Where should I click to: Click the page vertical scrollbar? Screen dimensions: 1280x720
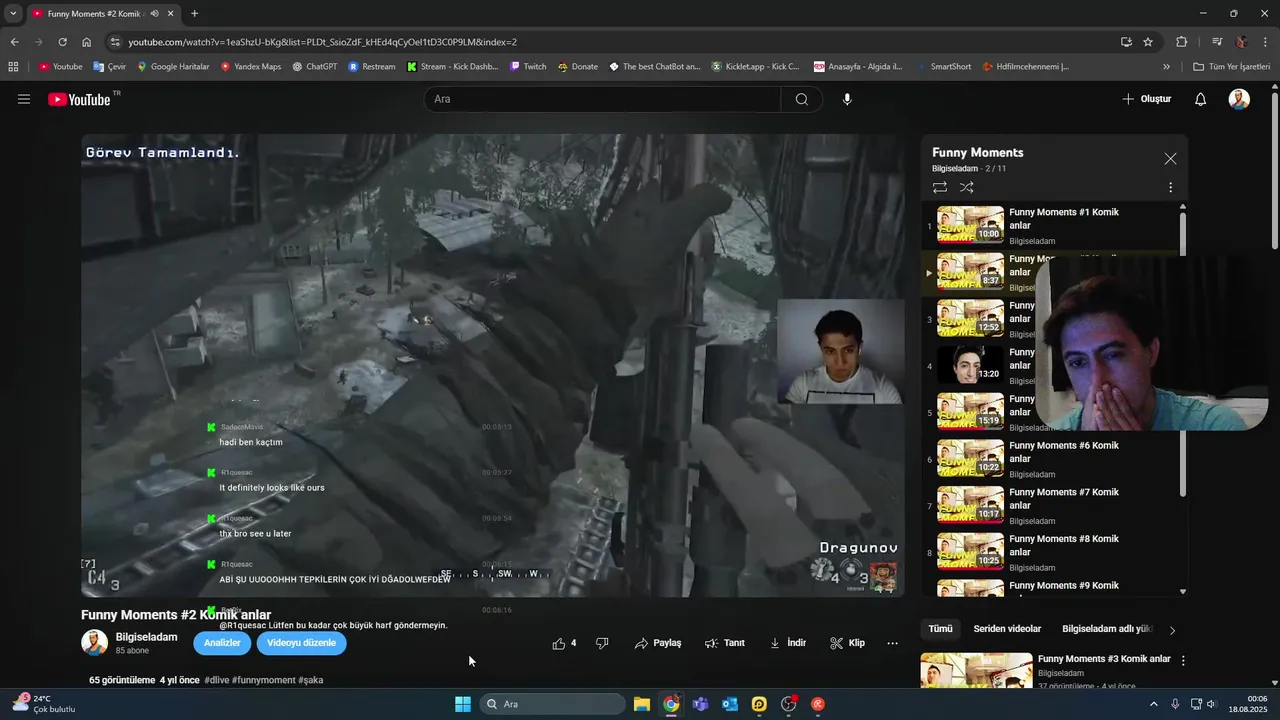click(1274, 170)
